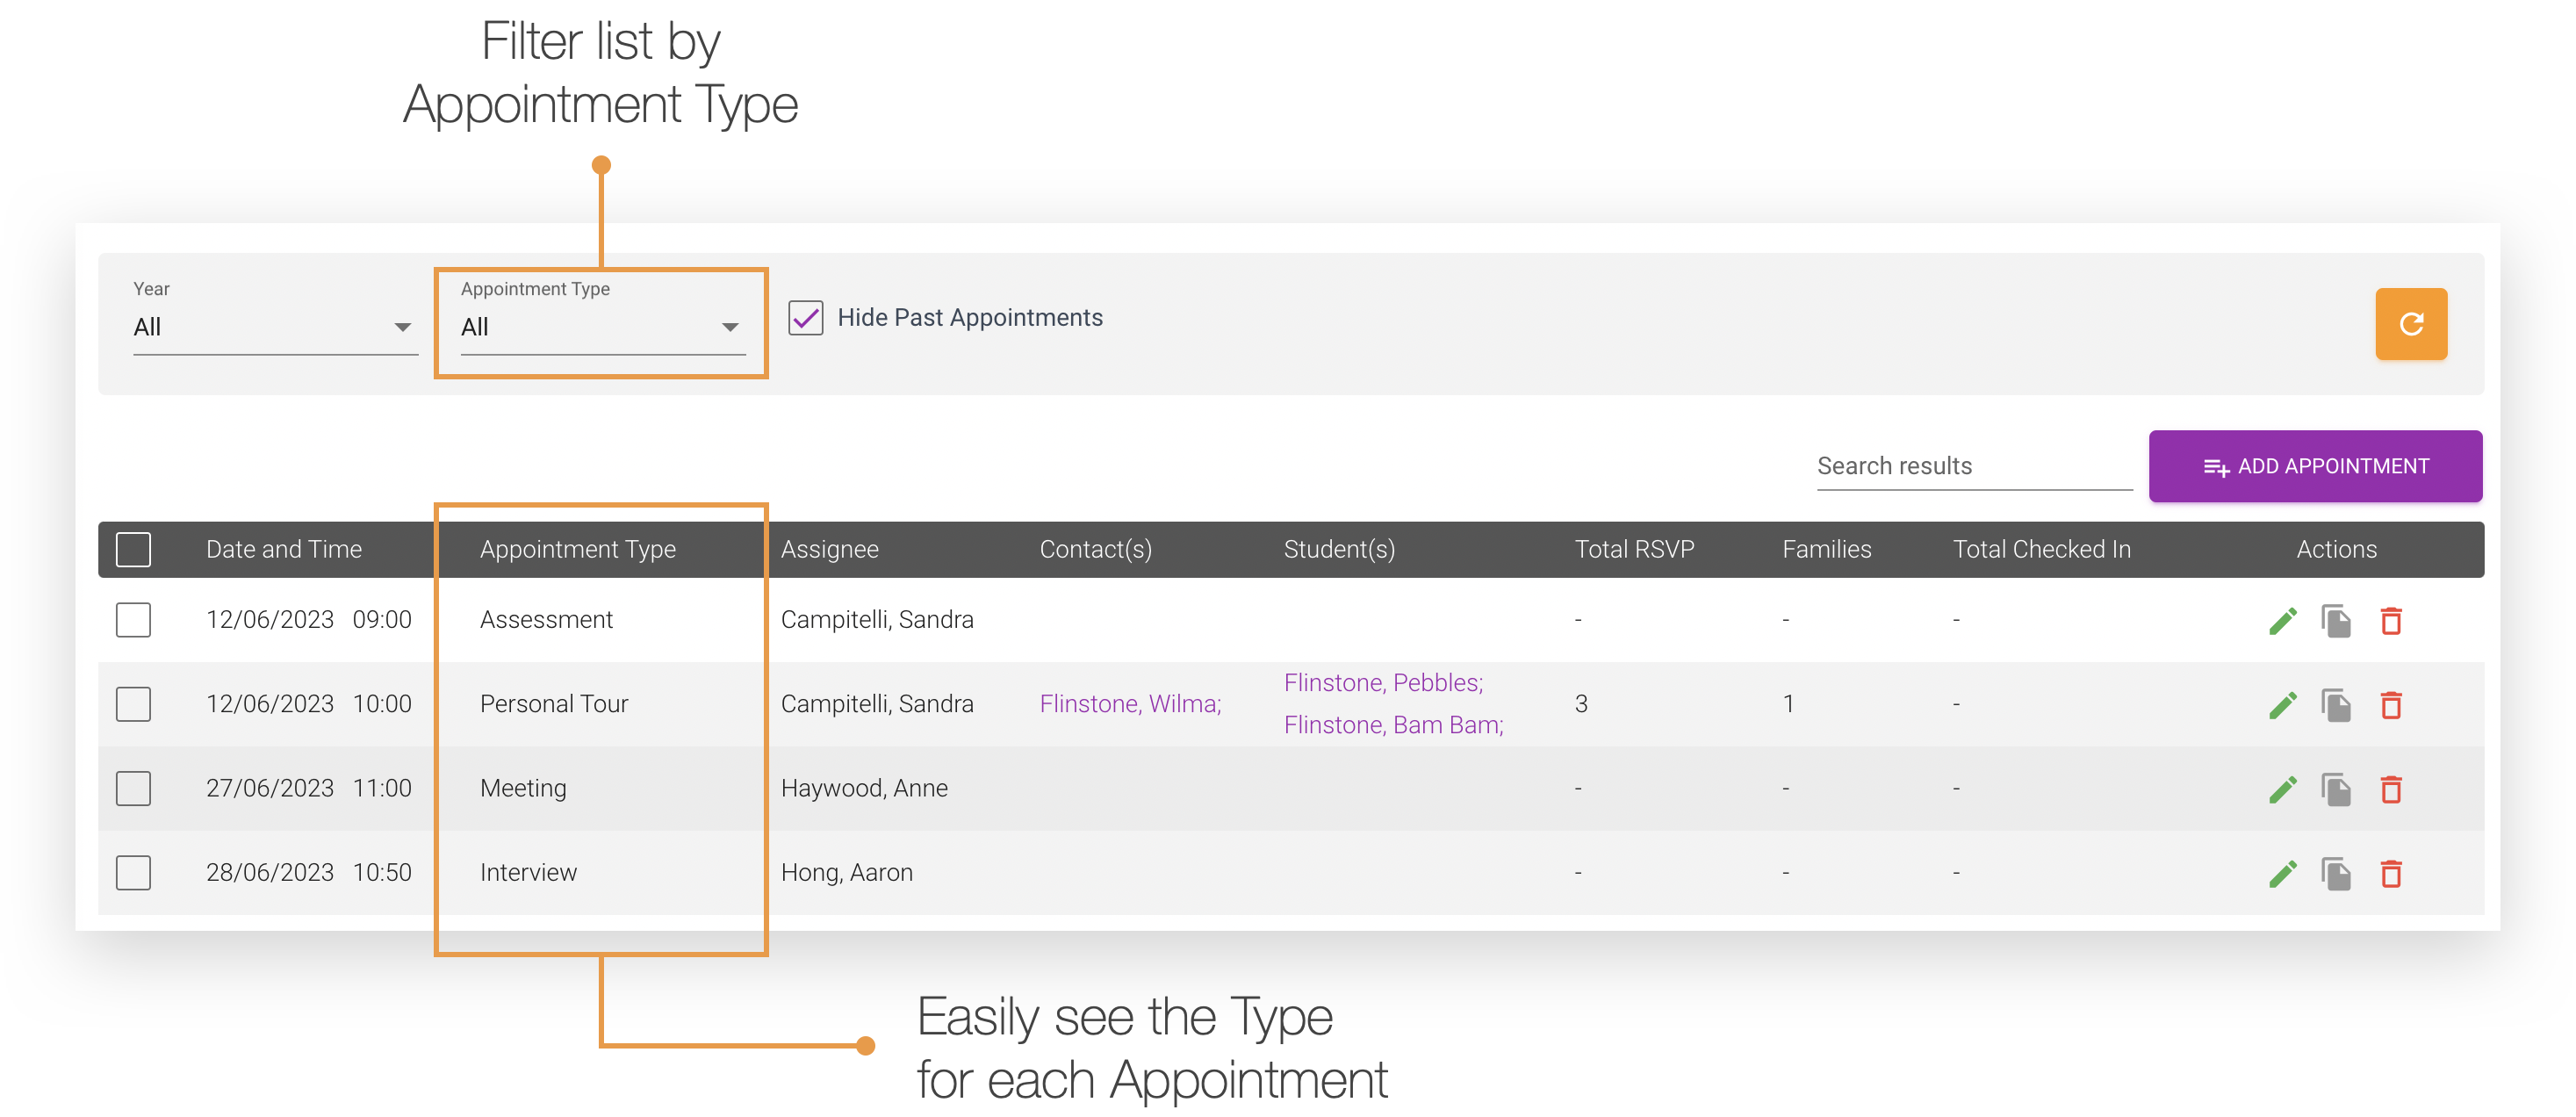The width and height of the screenshot is (2576, 1117).
Task: Click the Search results input field
Action: [x=1973, y=465]
